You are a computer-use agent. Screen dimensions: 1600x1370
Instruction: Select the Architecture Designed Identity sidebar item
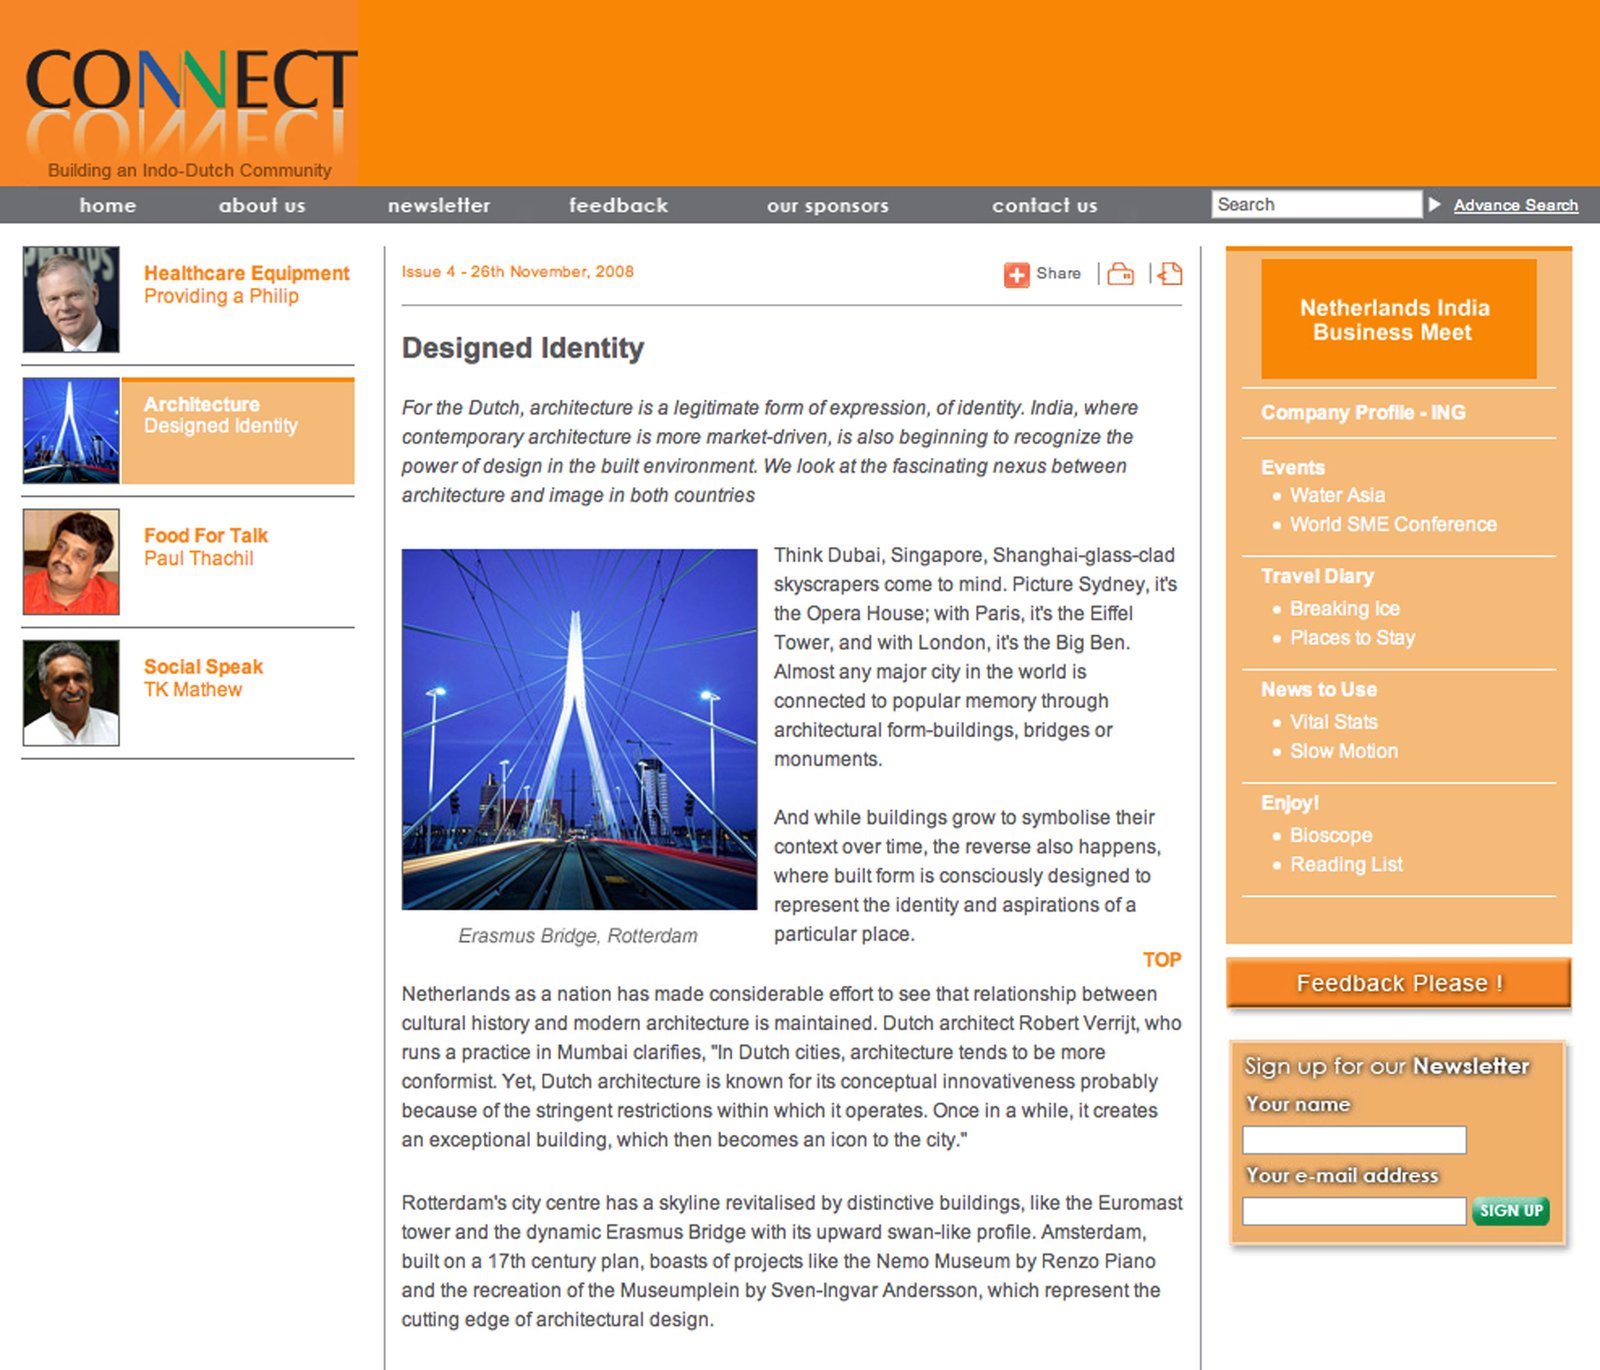coord(237,431)
